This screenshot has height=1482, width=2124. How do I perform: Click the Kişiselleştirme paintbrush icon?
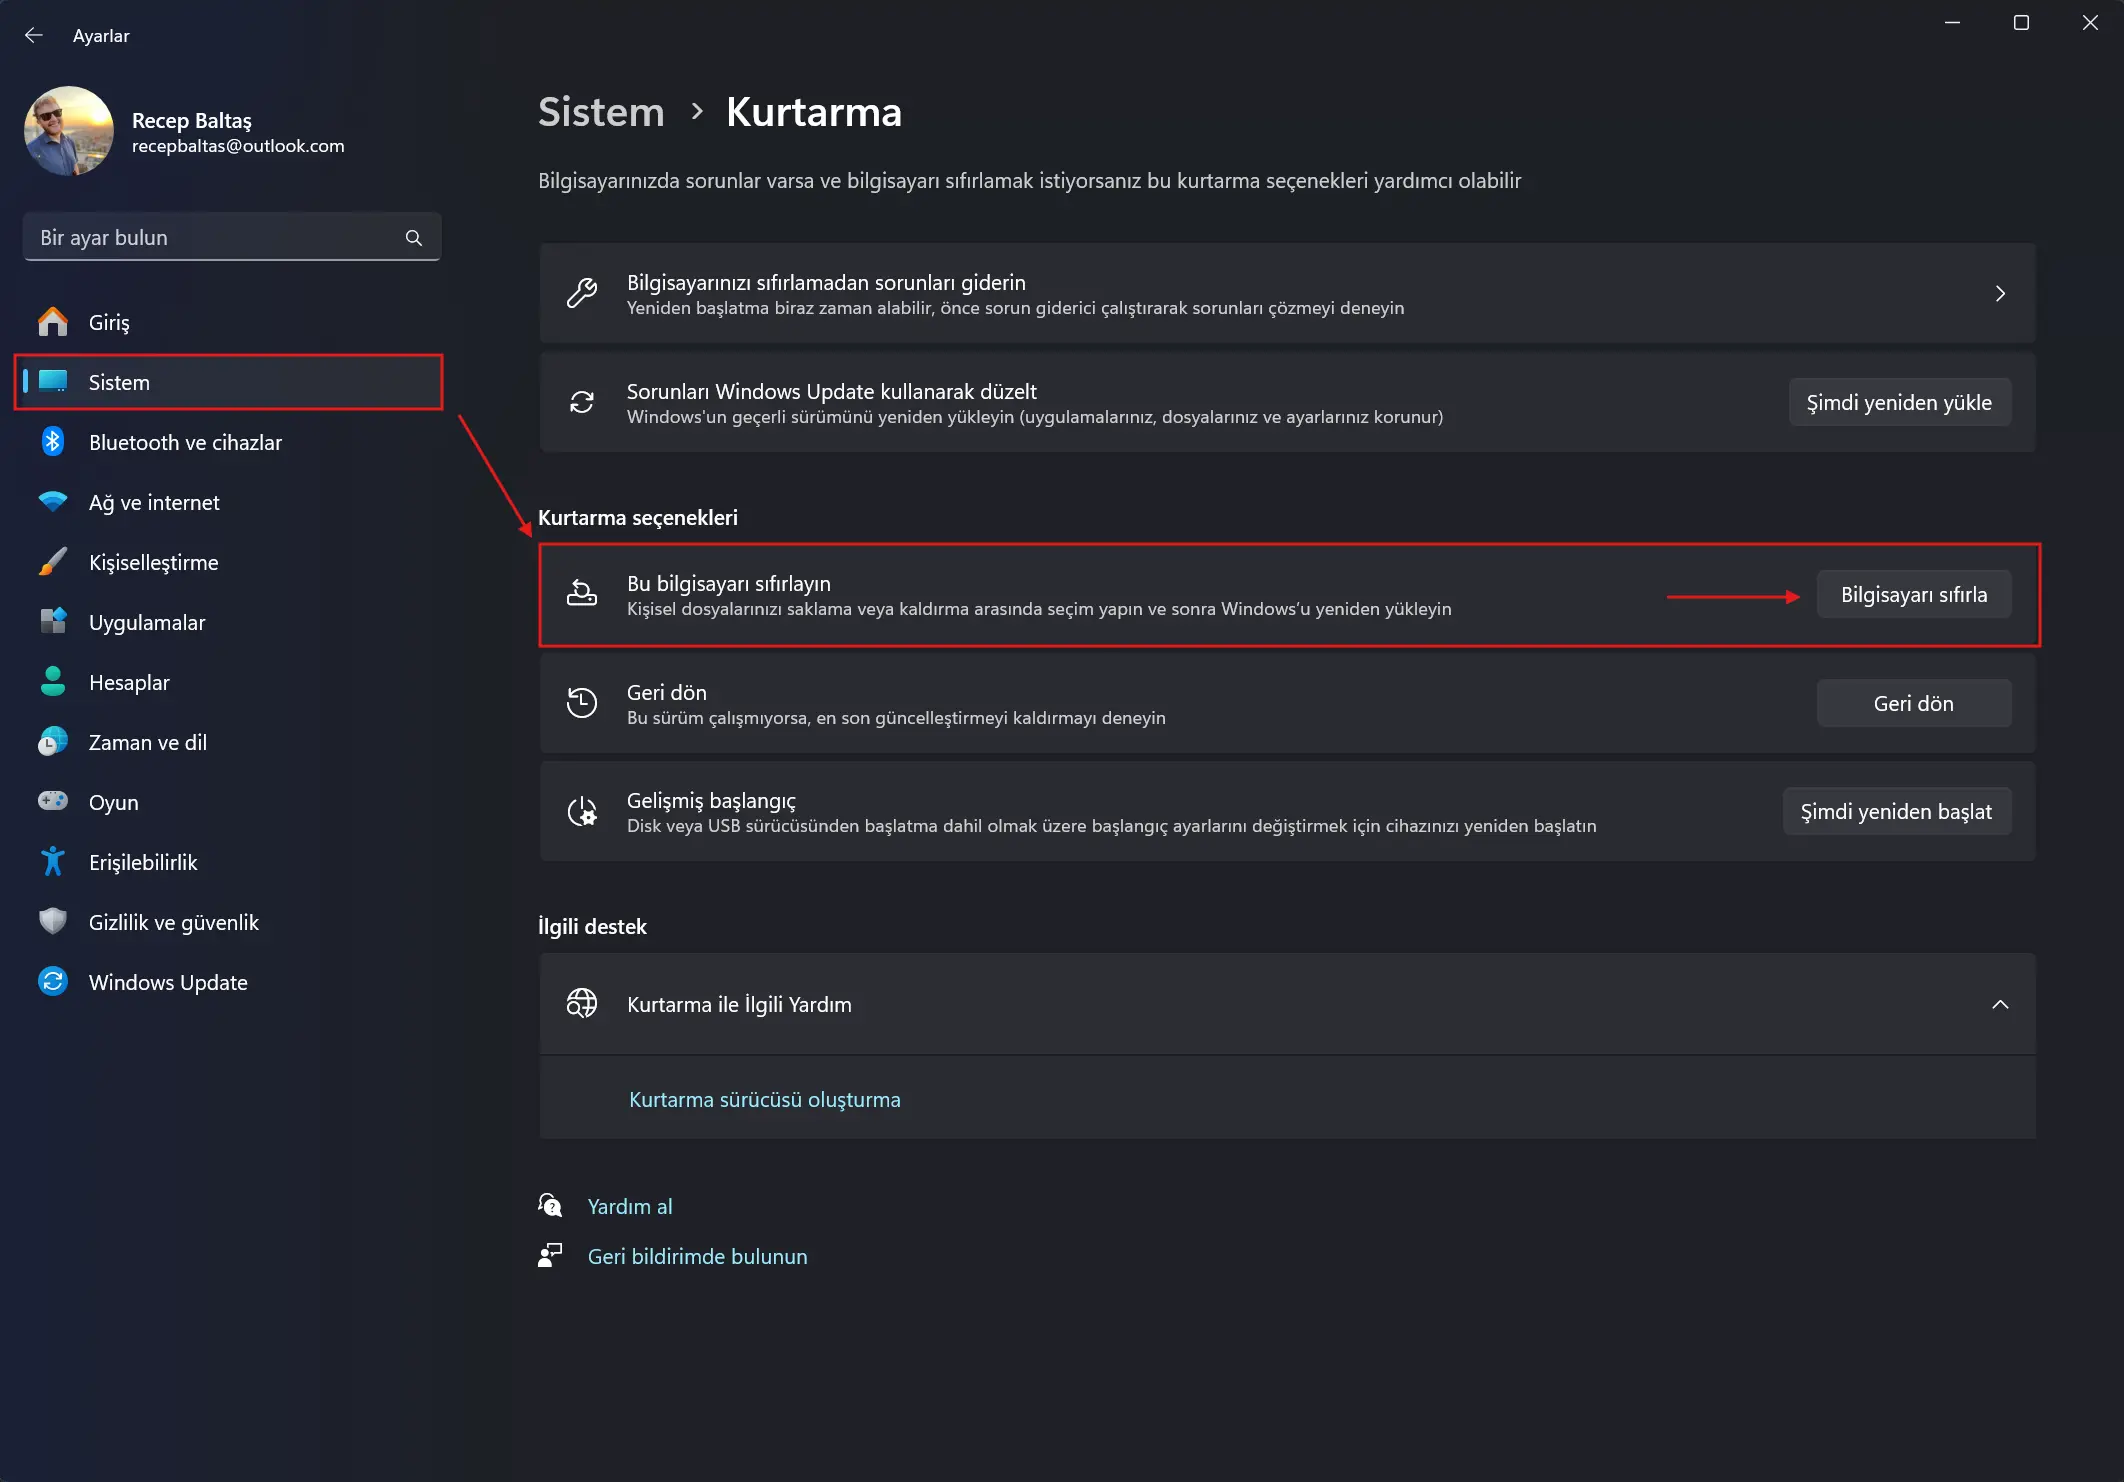tap(53, 562)
